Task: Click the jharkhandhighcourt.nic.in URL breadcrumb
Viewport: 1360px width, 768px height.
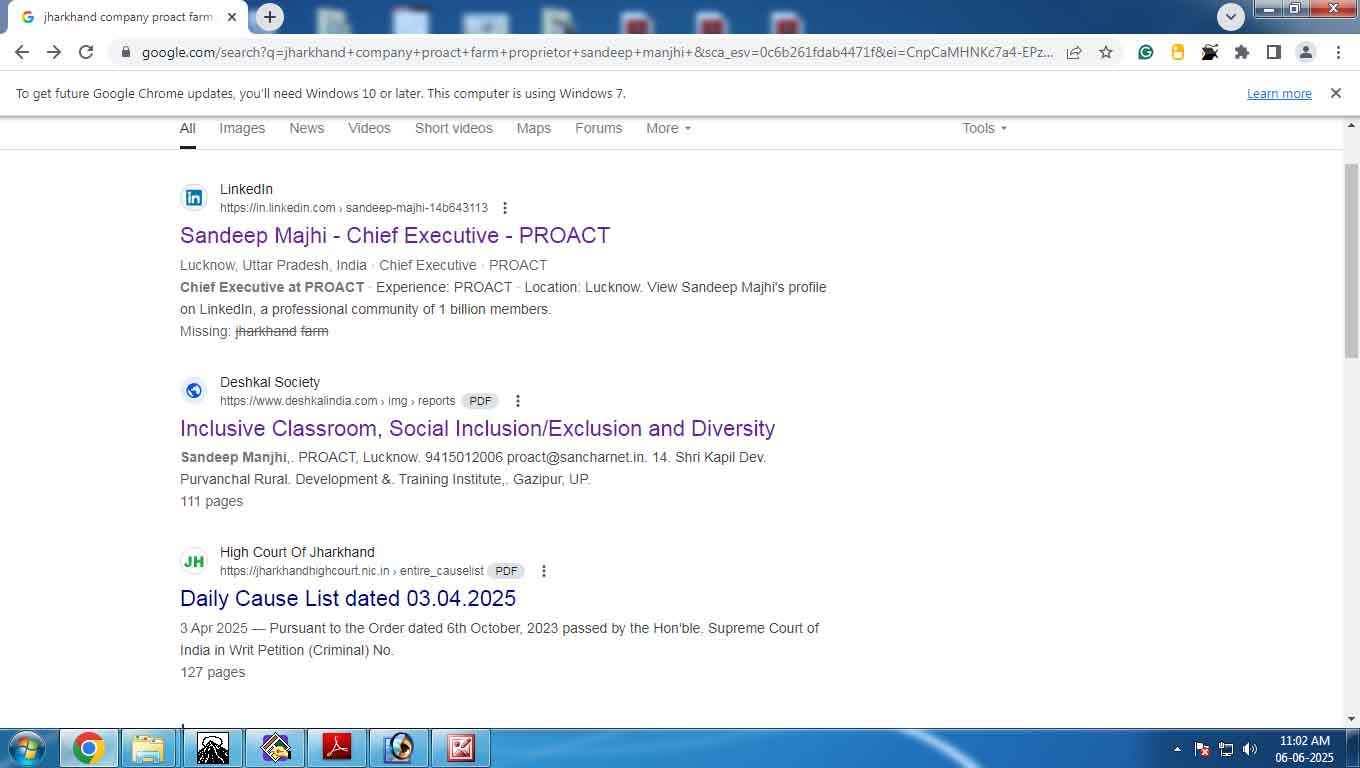Action: [x=351, y=571]
